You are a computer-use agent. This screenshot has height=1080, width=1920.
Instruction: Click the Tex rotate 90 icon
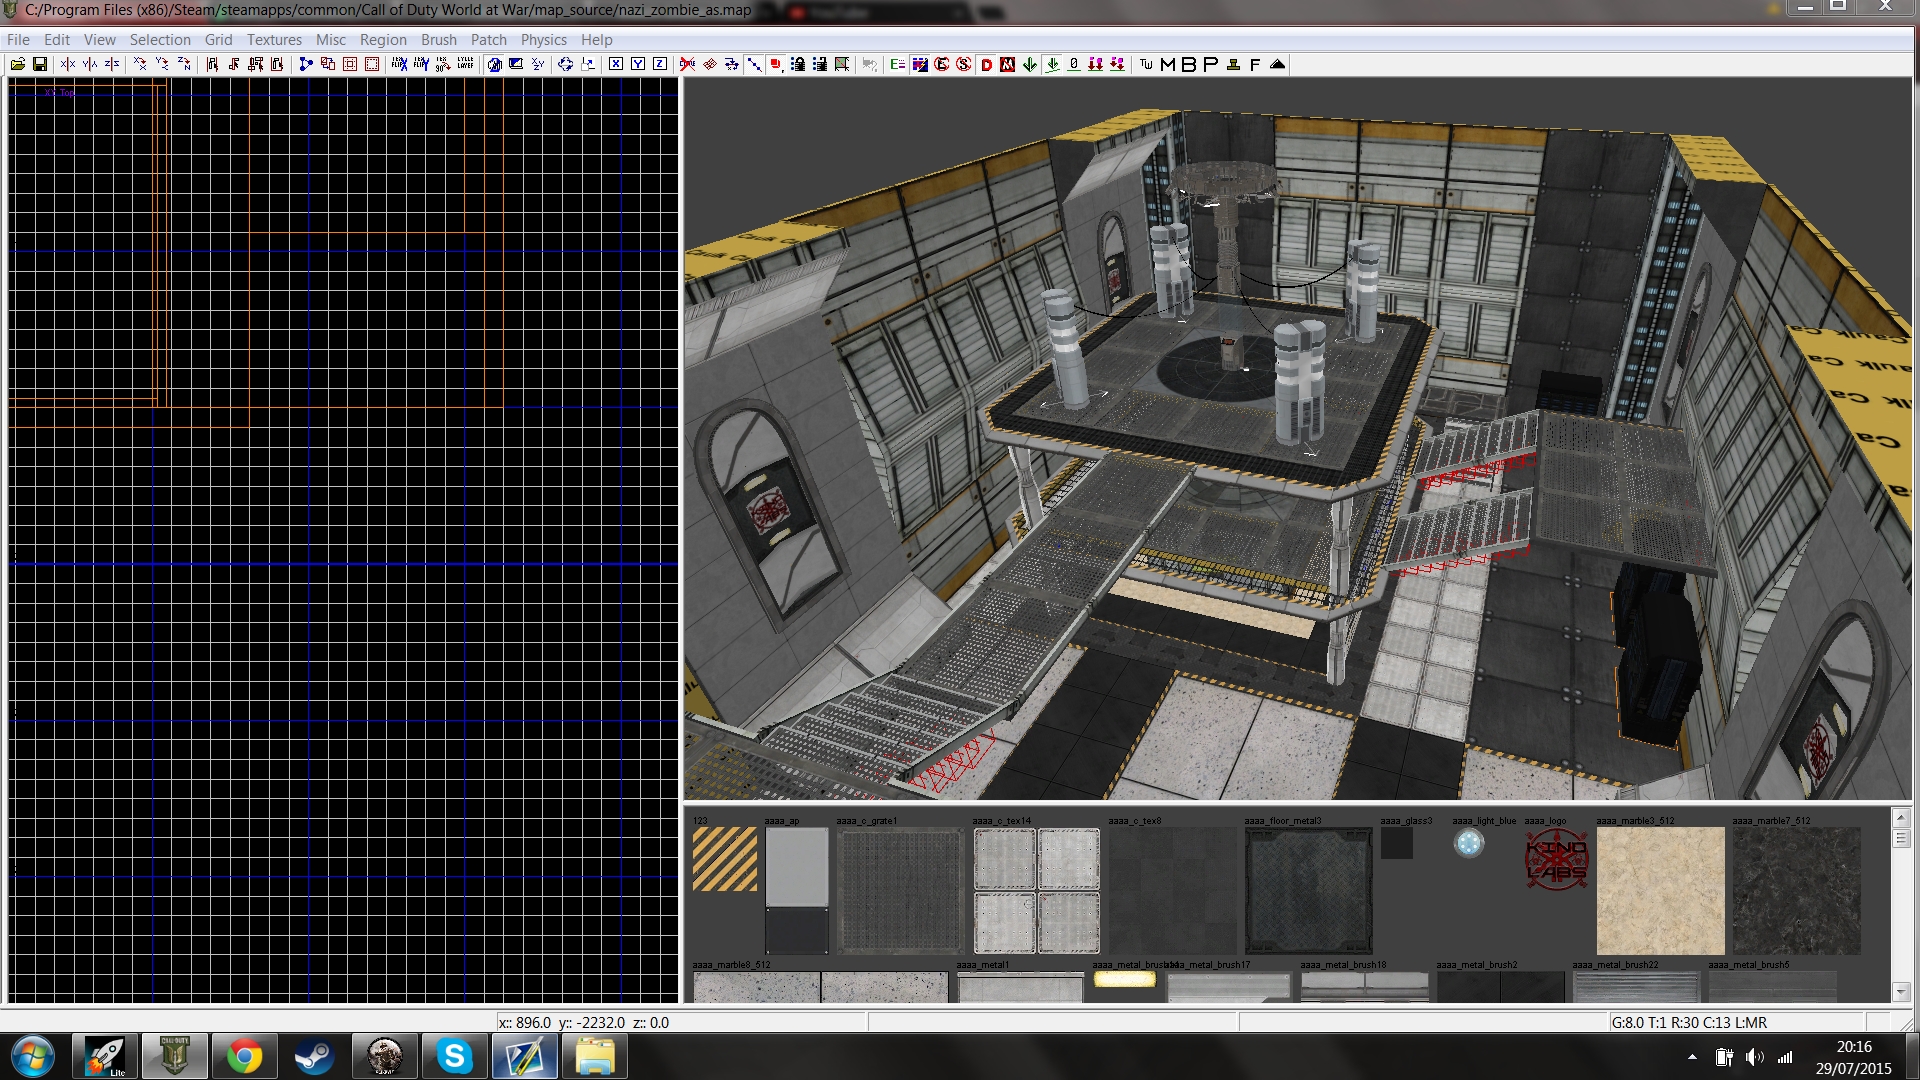tap(443, 64)
